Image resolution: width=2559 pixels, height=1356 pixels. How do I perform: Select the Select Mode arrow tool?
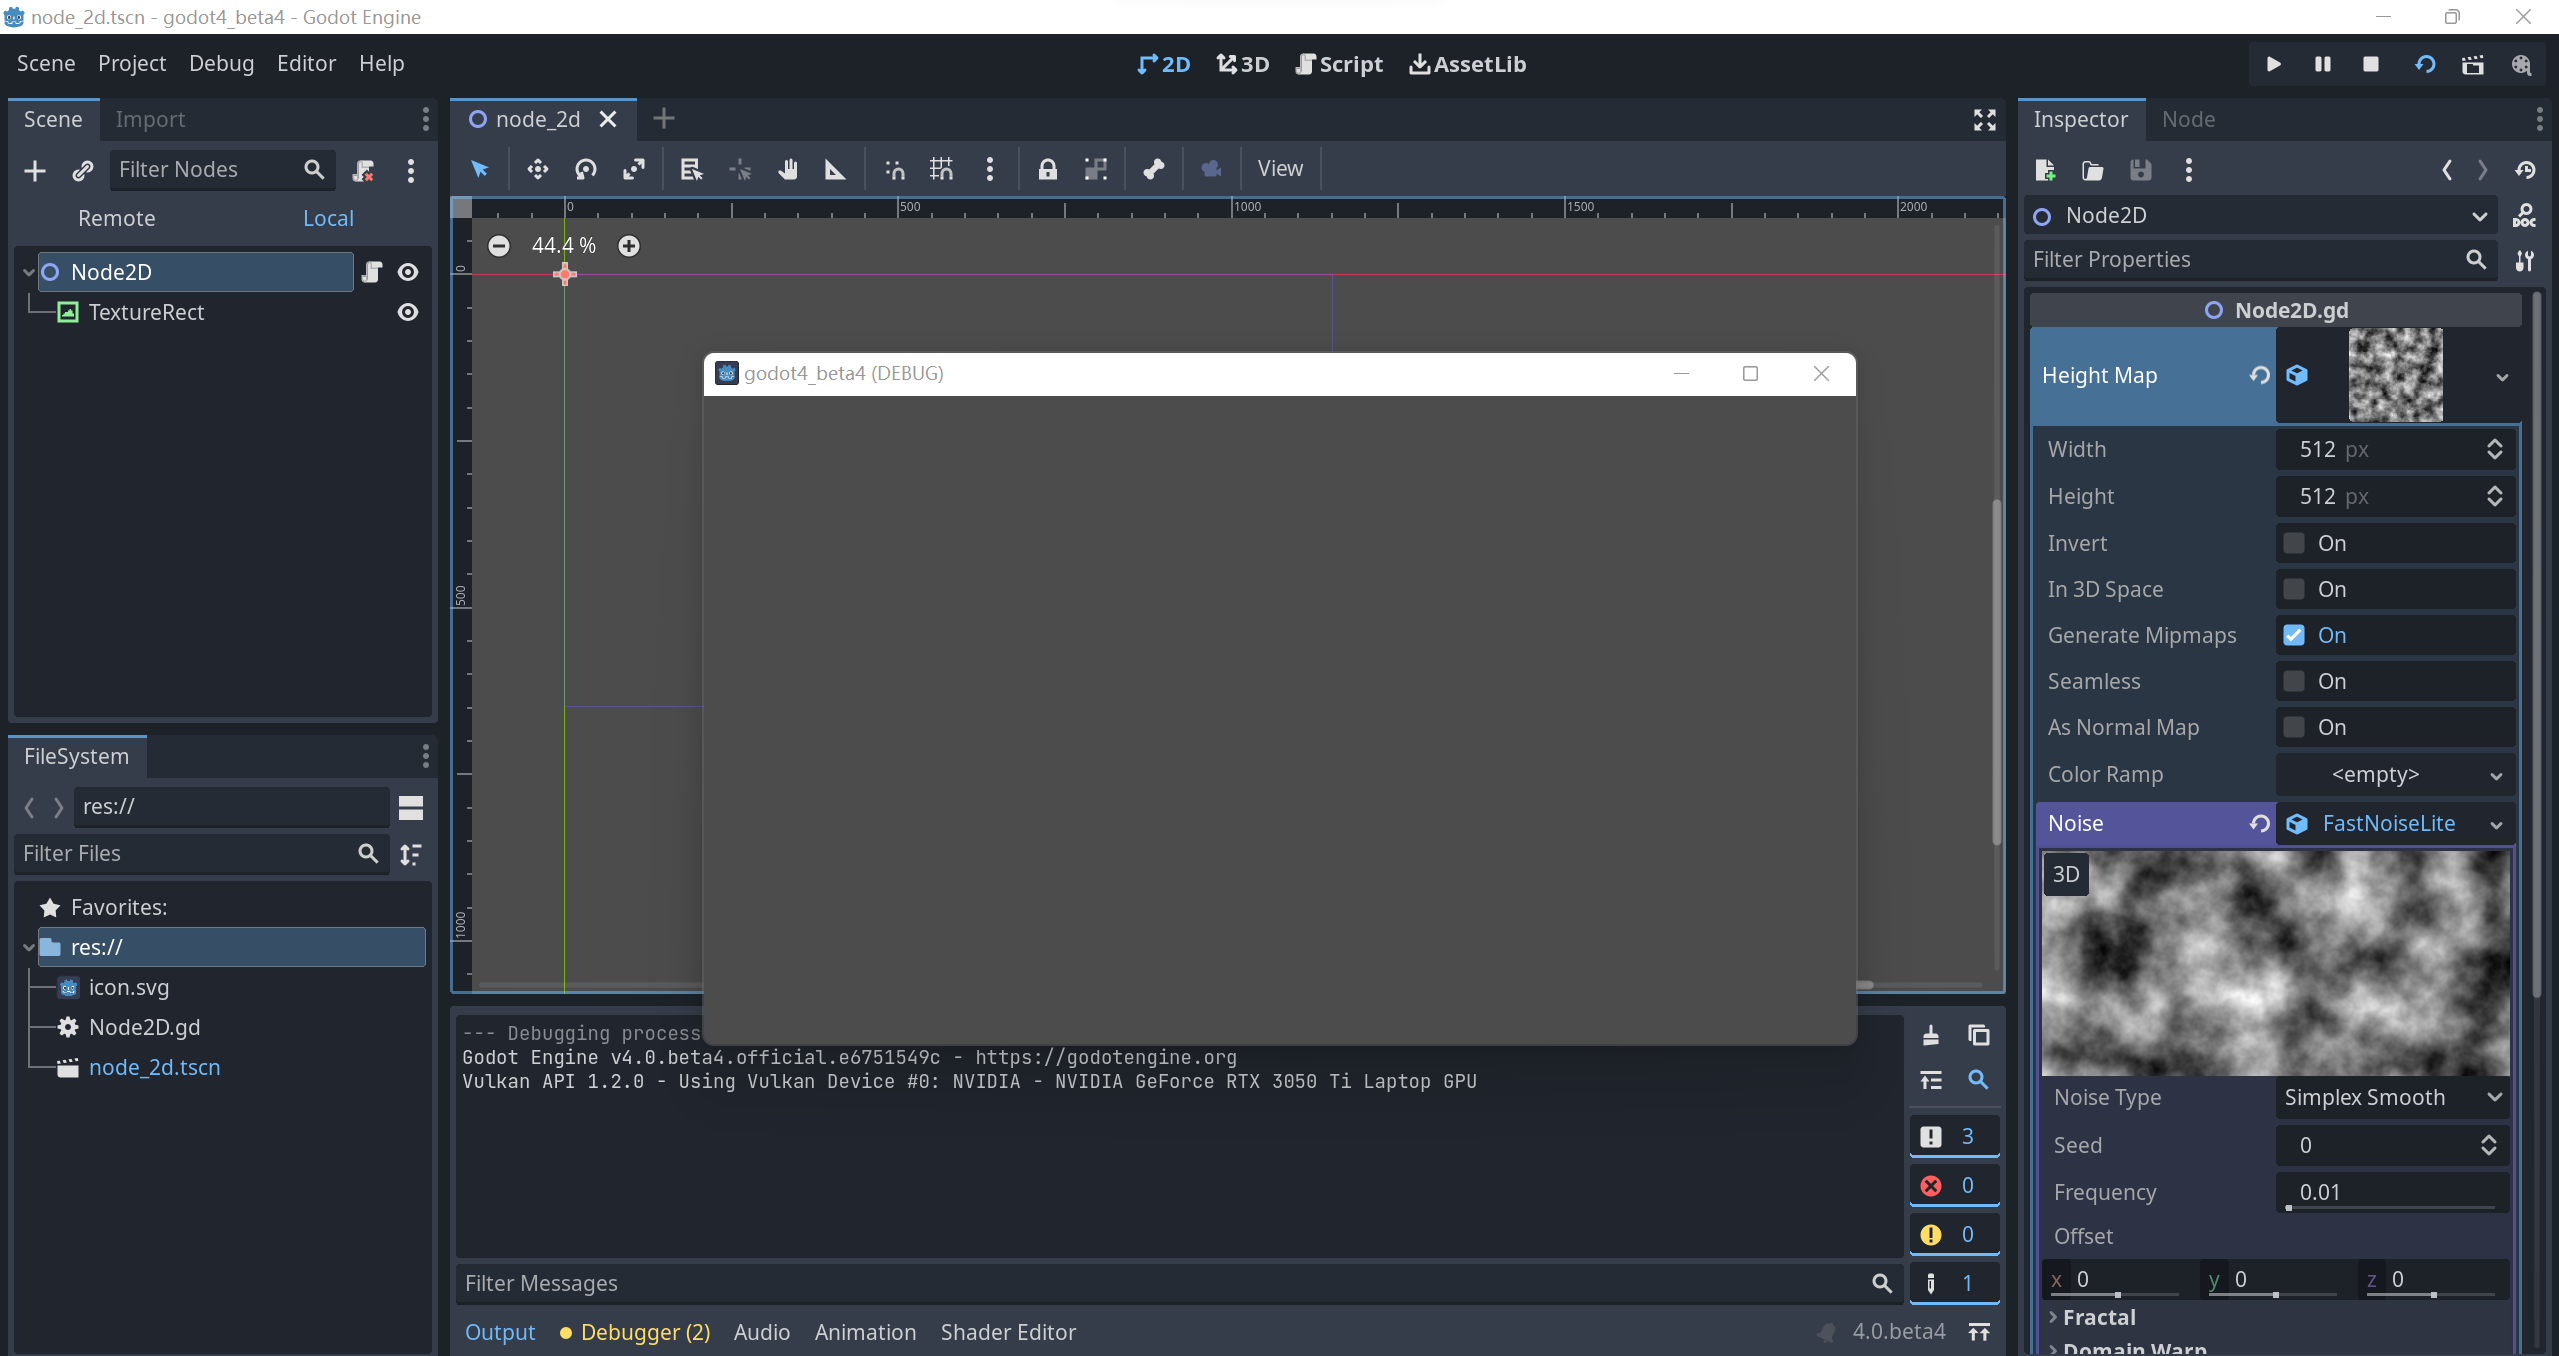[x=480, y=169]
